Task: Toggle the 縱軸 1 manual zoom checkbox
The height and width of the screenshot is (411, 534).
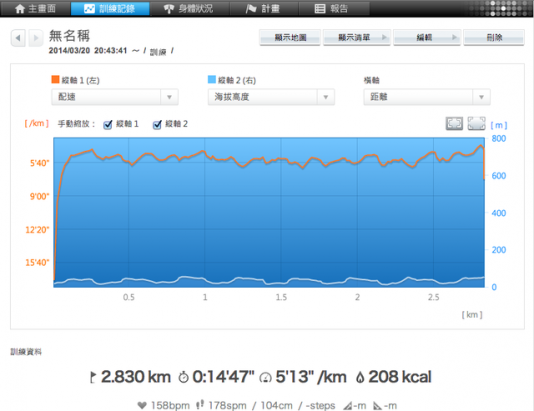Action: 108,125
